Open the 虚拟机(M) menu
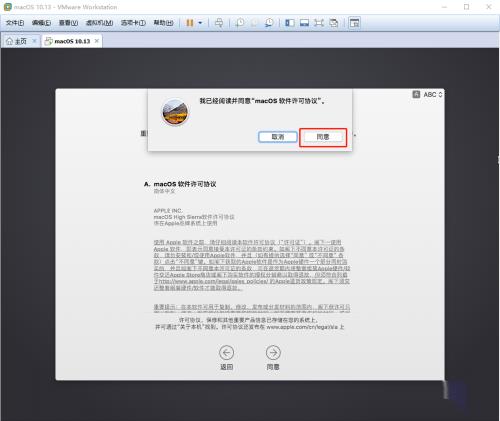The height and width of the screenshot is (421, 500). coord(99,23)
